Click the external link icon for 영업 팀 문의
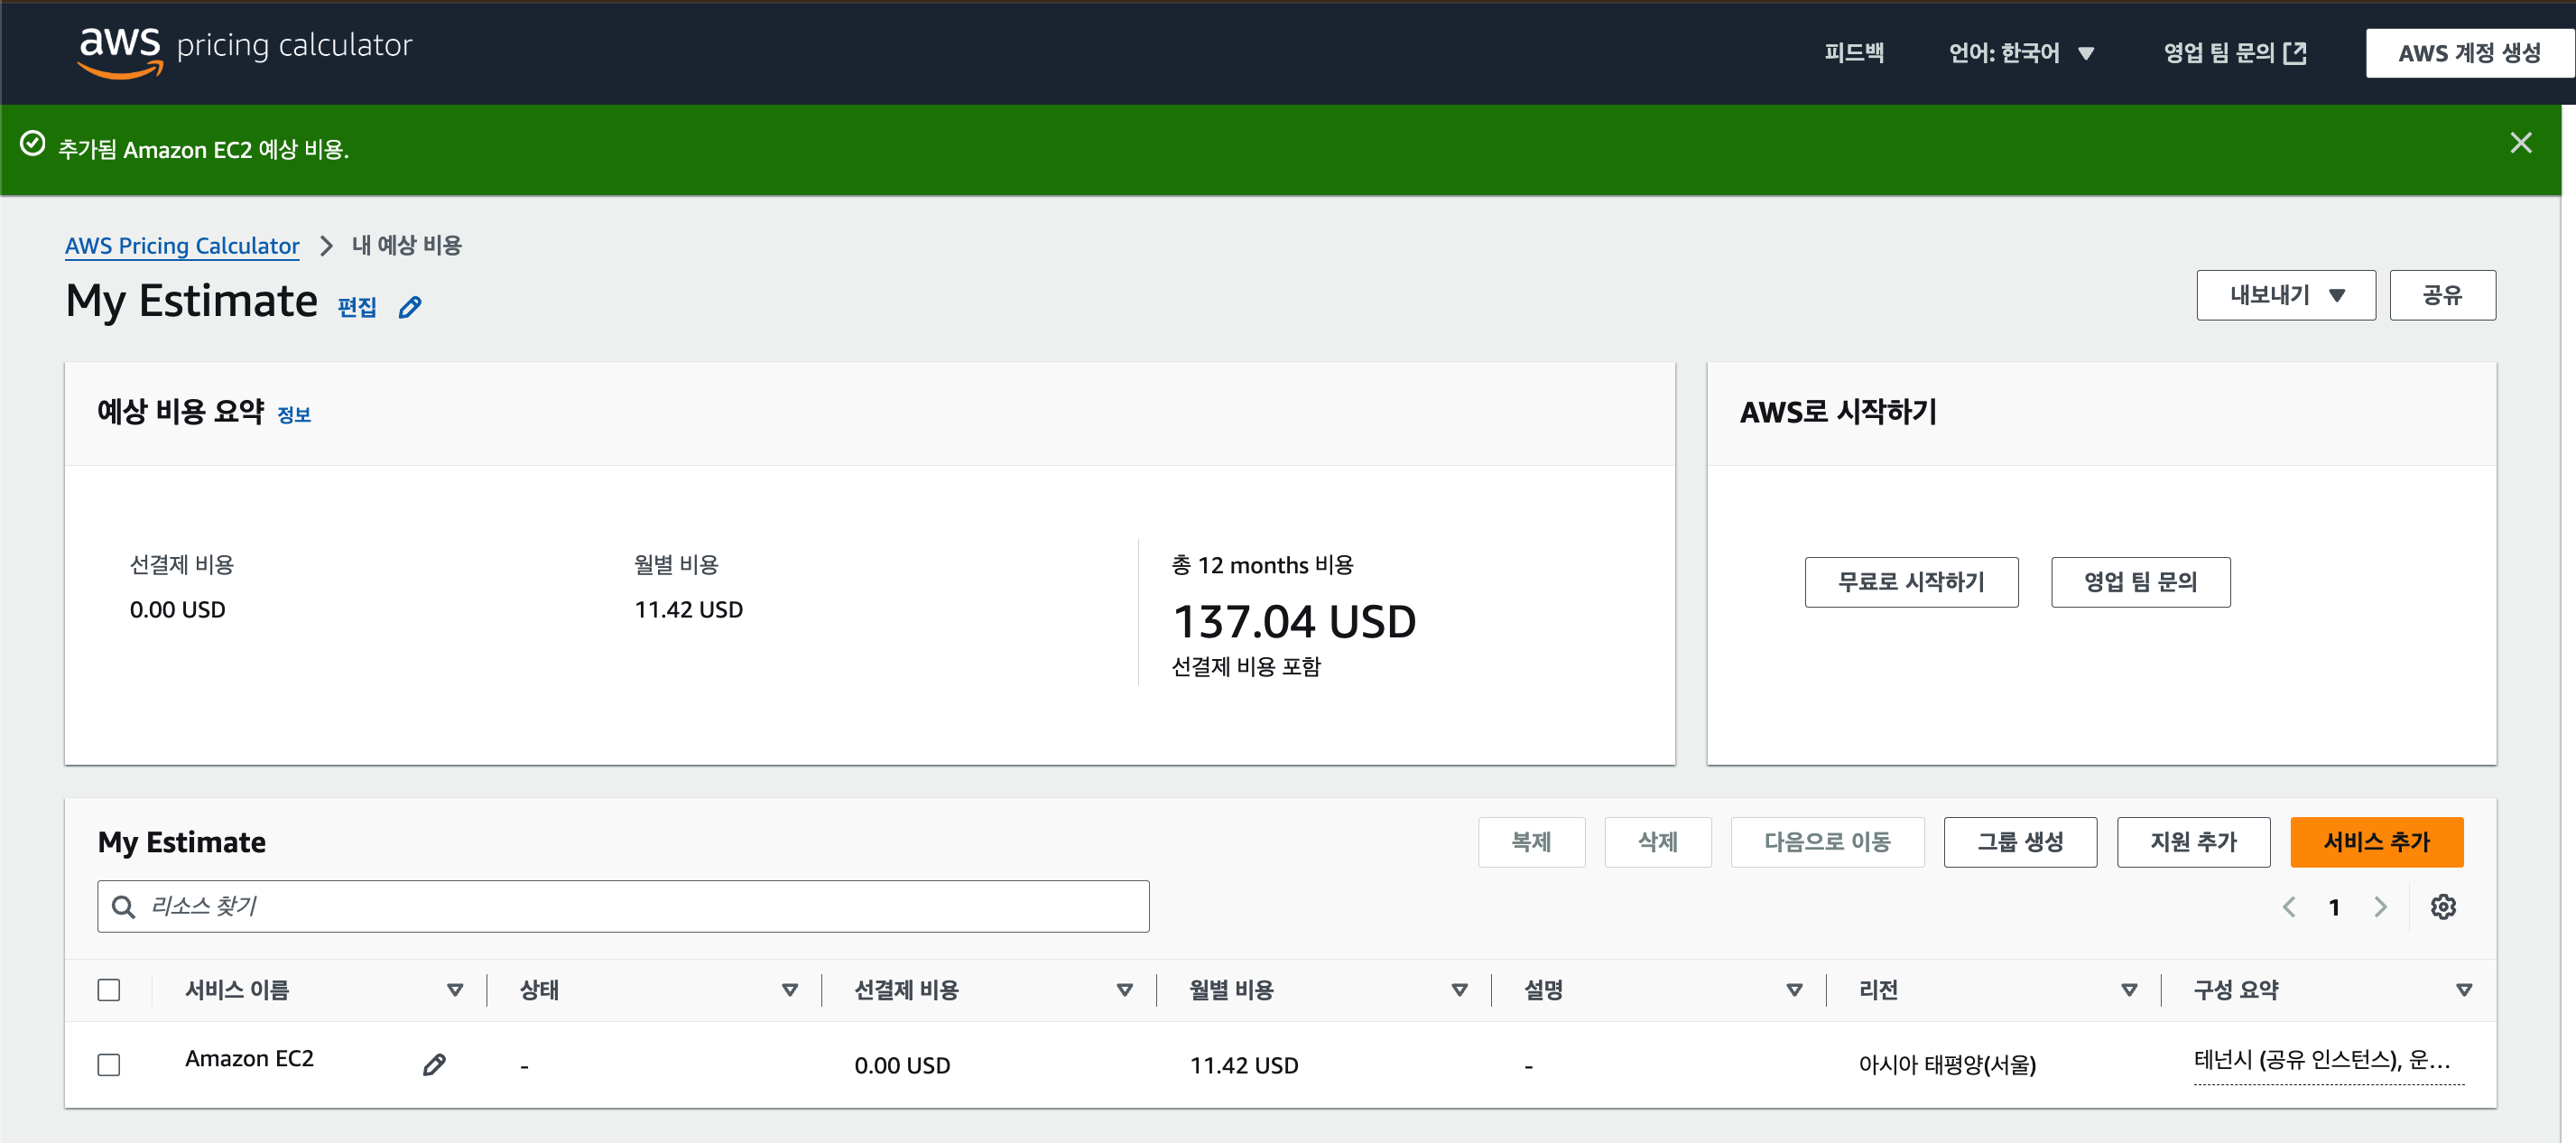This screenshot has height=1143, width=2576. [2296, 53]
